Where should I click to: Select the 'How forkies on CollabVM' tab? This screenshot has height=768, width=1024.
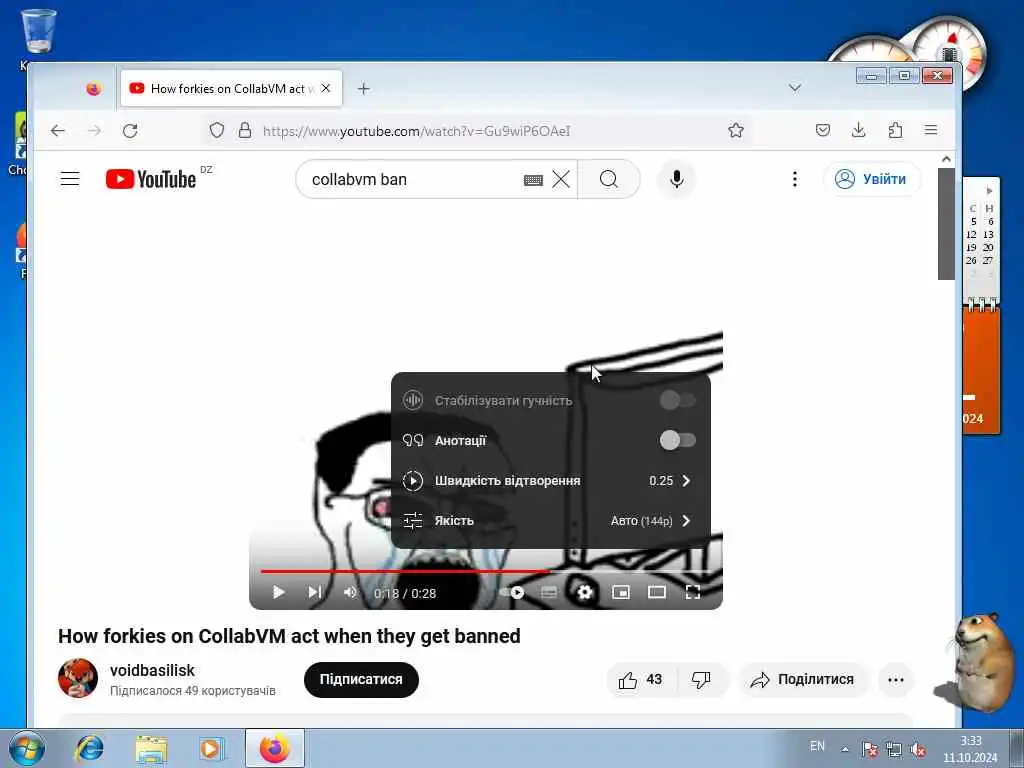tap(232, 89)
